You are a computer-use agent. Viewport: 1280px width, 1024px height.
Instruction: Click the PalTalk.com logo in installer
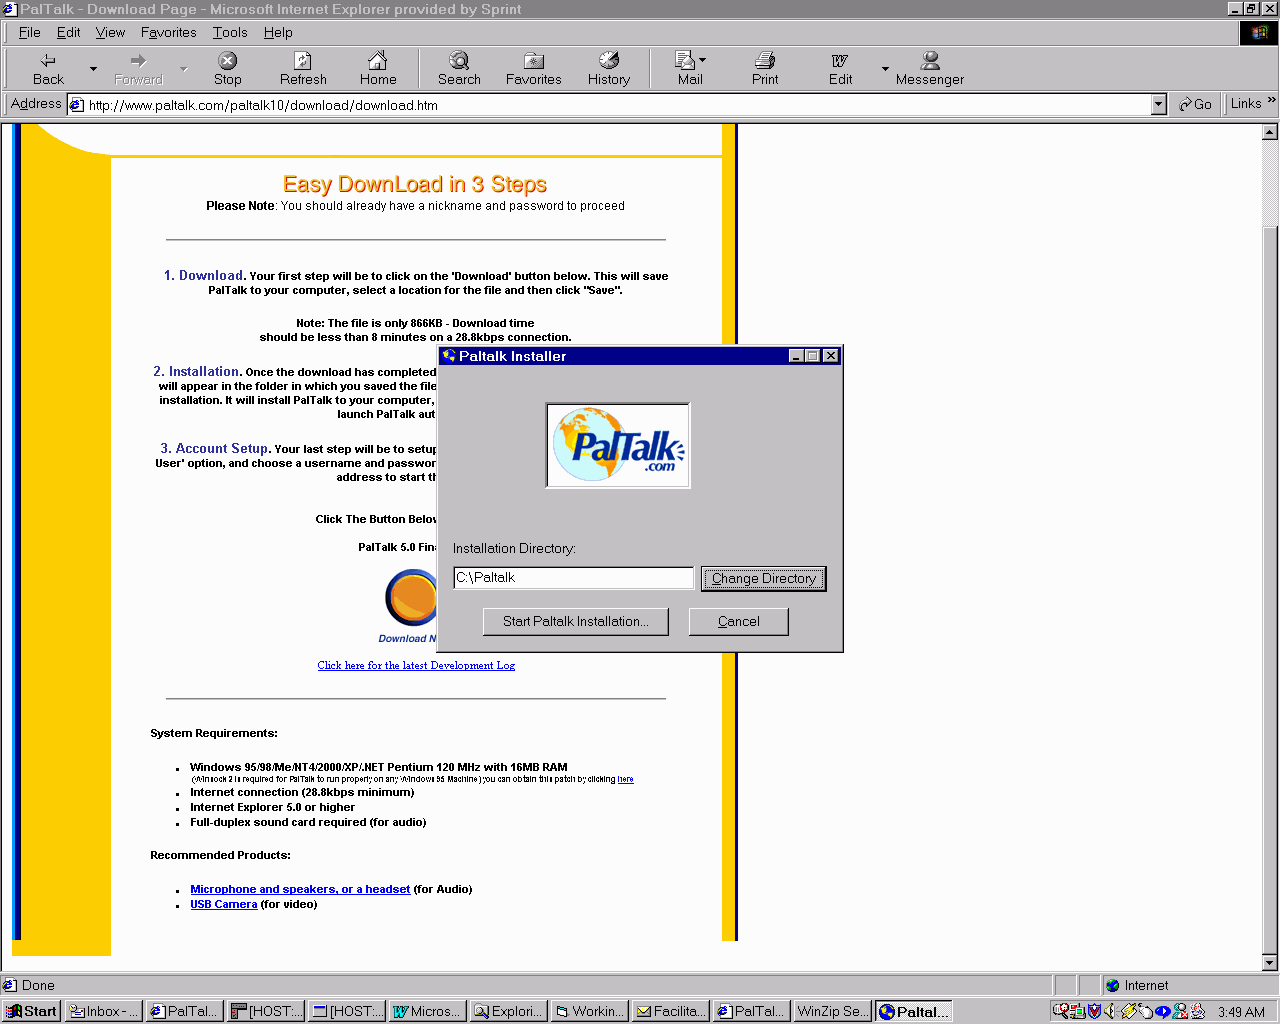(x=618, y=445)
